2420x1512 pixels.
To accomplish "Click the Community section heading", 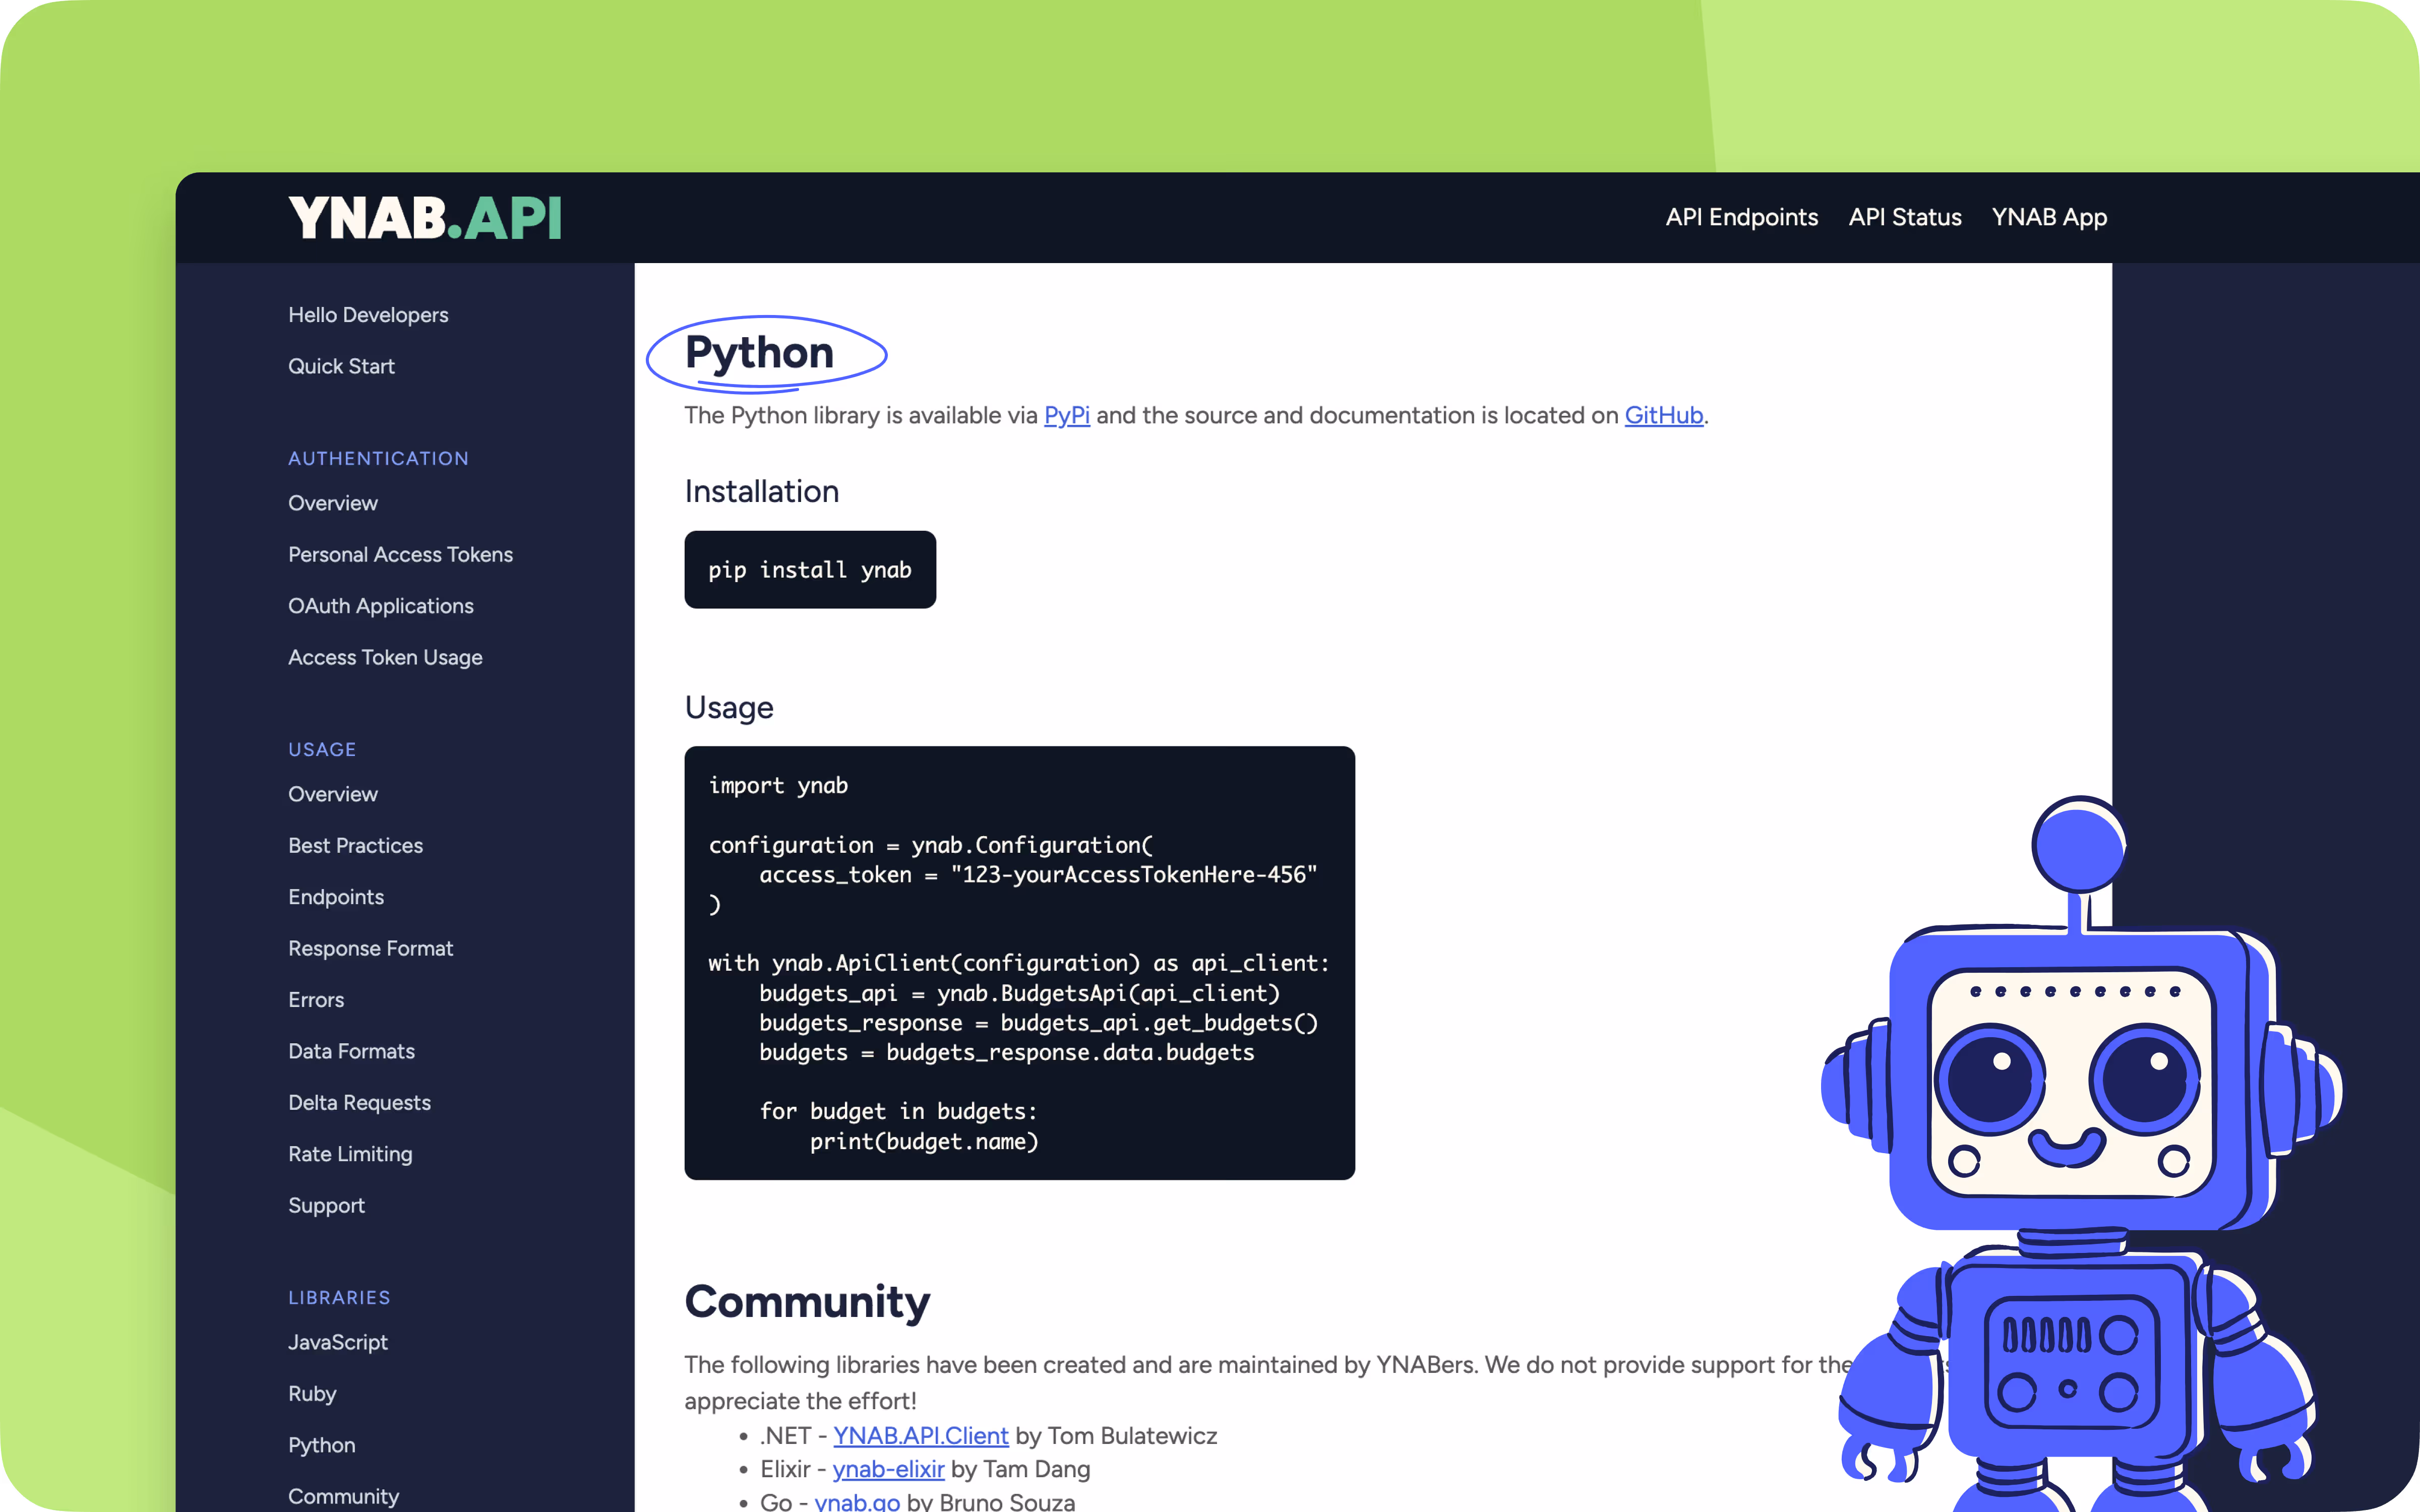I will tap(807, 1302).
